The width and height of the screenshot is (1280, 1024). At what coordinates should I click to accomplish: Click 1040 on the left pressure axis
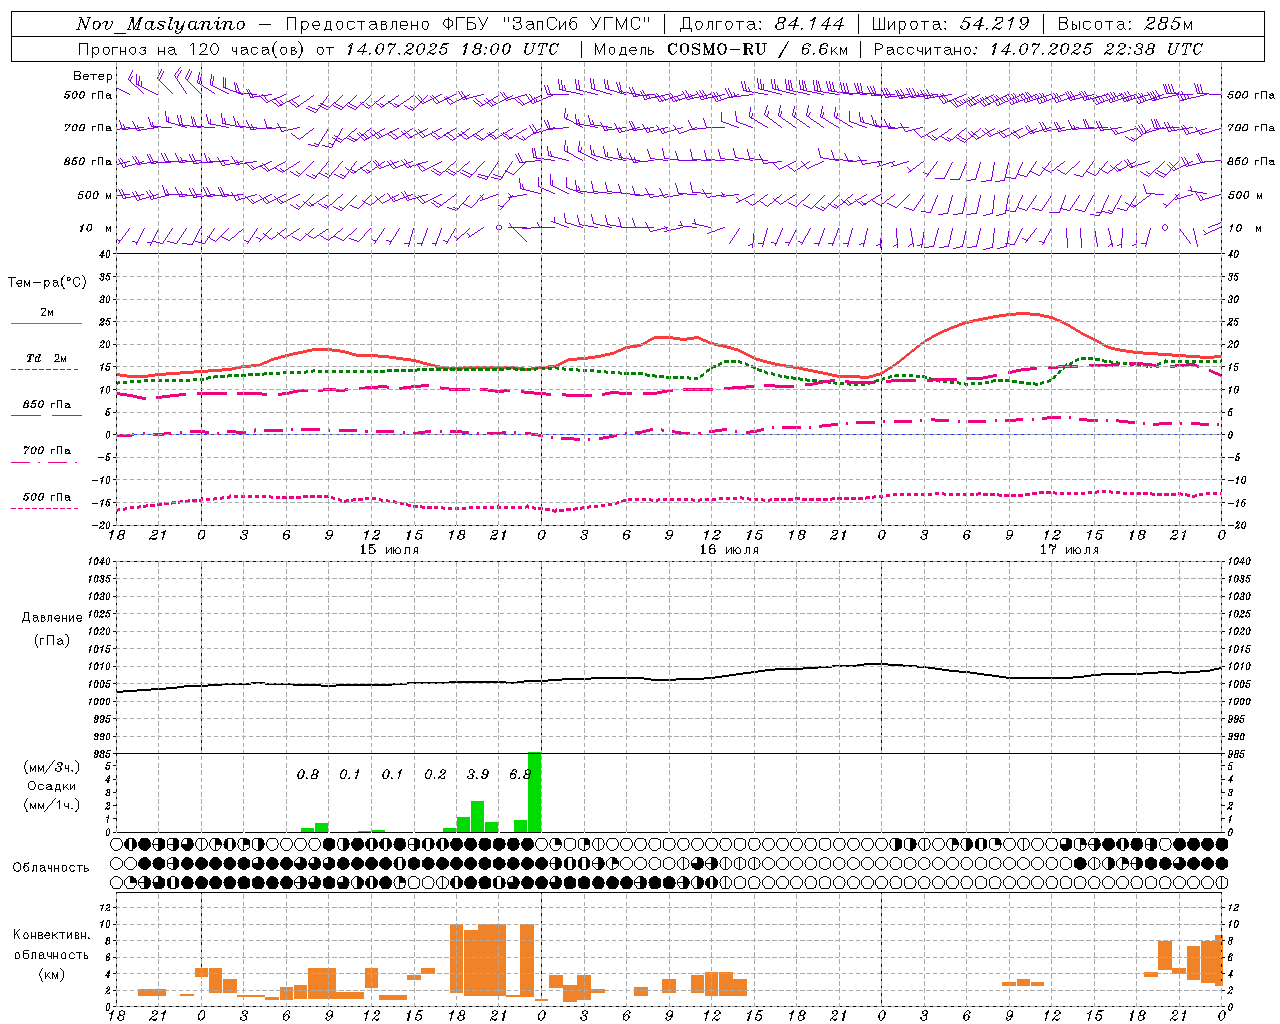coord(101,562)
